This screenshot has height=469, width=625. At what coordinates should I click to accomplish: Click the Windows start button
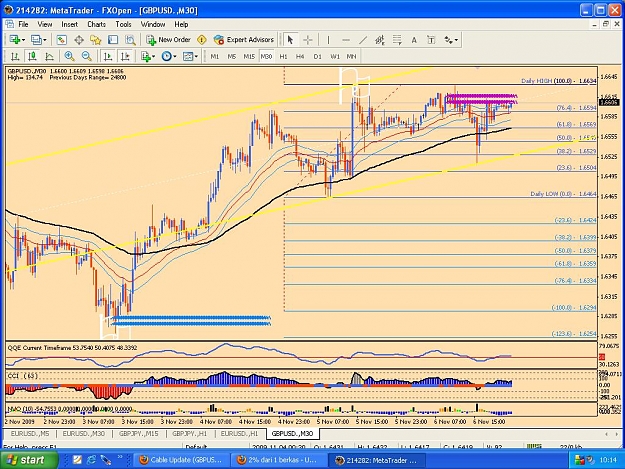point(29,460)
